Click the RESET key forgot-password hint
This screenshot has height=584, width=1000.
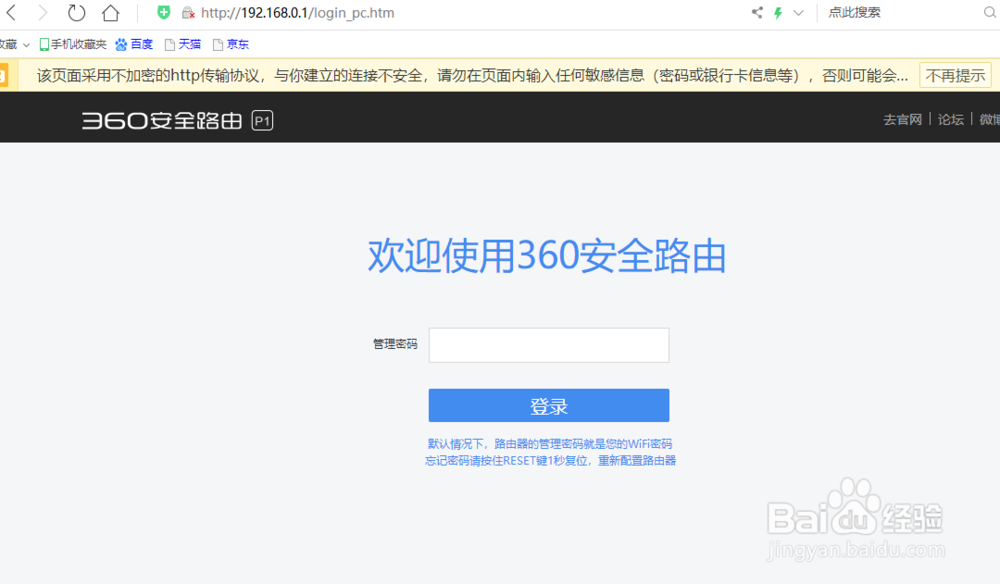tap(550, 460)
